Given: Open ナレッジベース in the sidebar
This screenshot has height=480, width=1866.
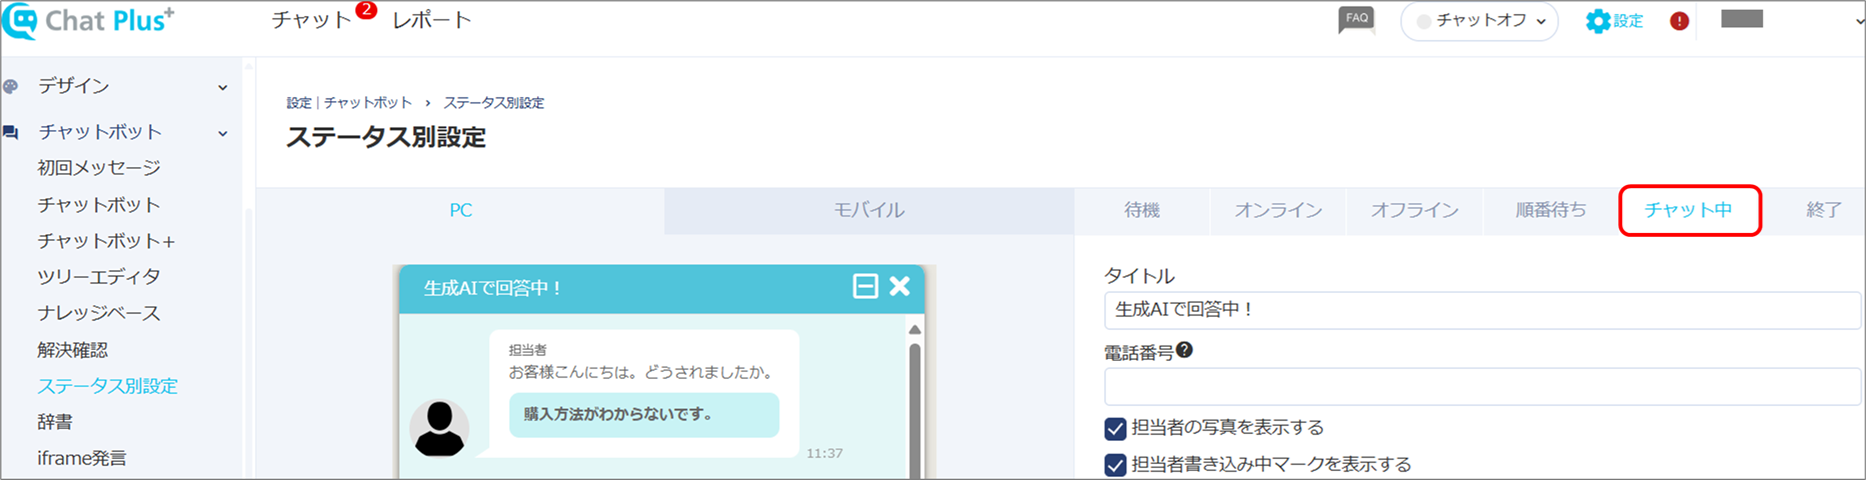Looking at the screenshot, I should tap(99, 314).
